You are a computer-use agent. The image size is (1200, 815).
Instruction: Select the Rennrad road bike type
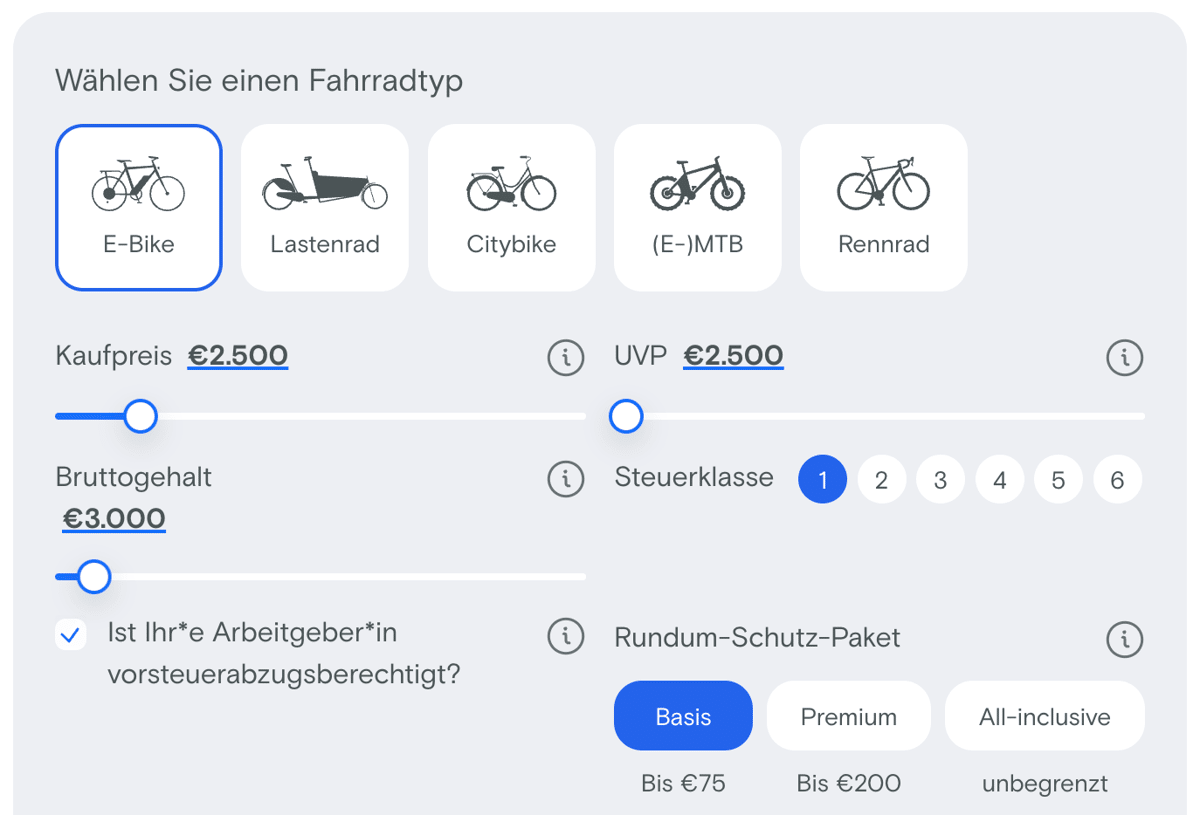tap(883, 206)
